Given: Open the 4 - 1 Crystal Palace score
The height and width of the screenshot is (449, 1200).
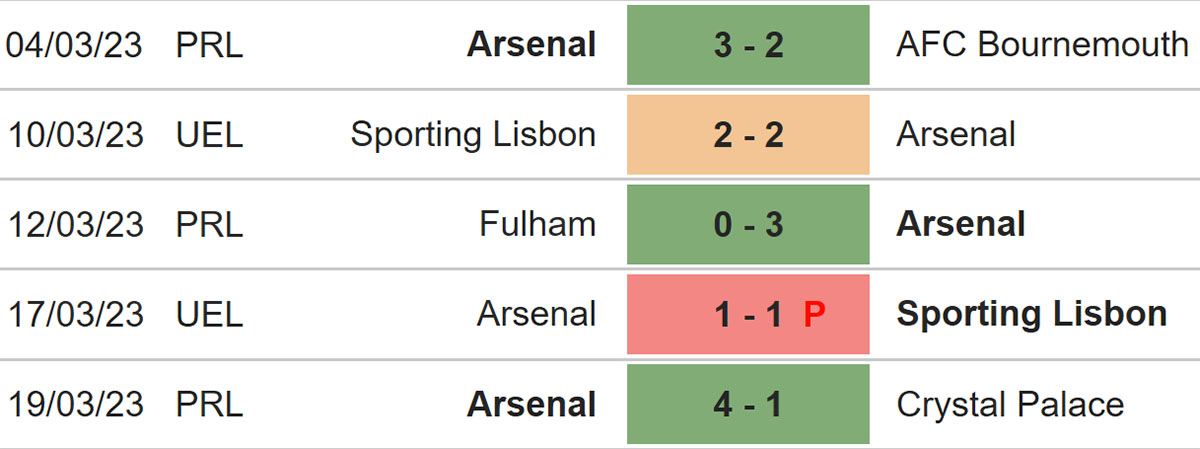Looking at the screenshot, I should tap(748, 404).
